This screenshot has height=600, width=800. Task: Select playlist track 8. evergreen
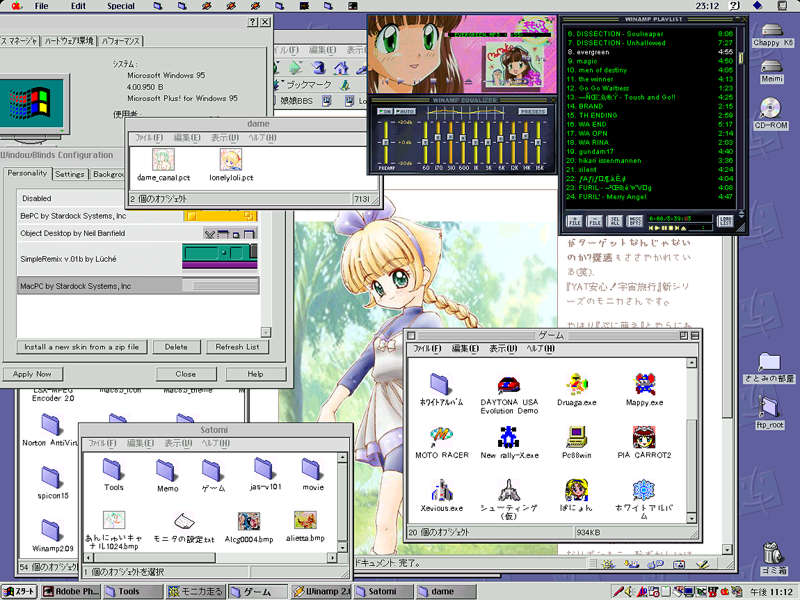pyautogui.click(x=650, y=52)
